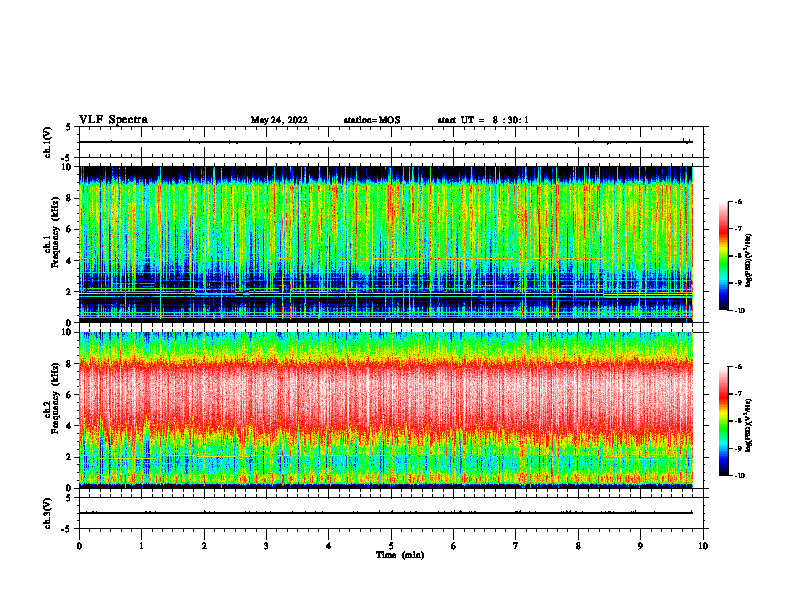Click the ch.1 color scale label "-6"
792x612 pixels.
point(739,201)
